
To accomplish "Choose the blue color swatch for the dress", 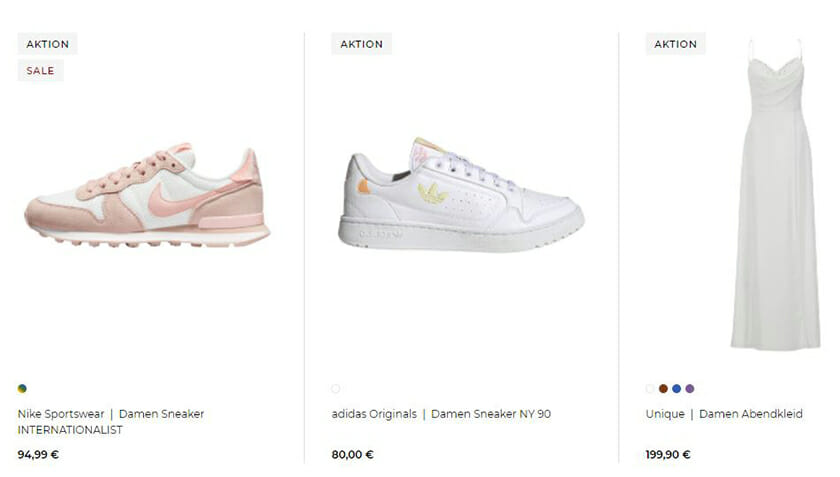I will (677, 389).
